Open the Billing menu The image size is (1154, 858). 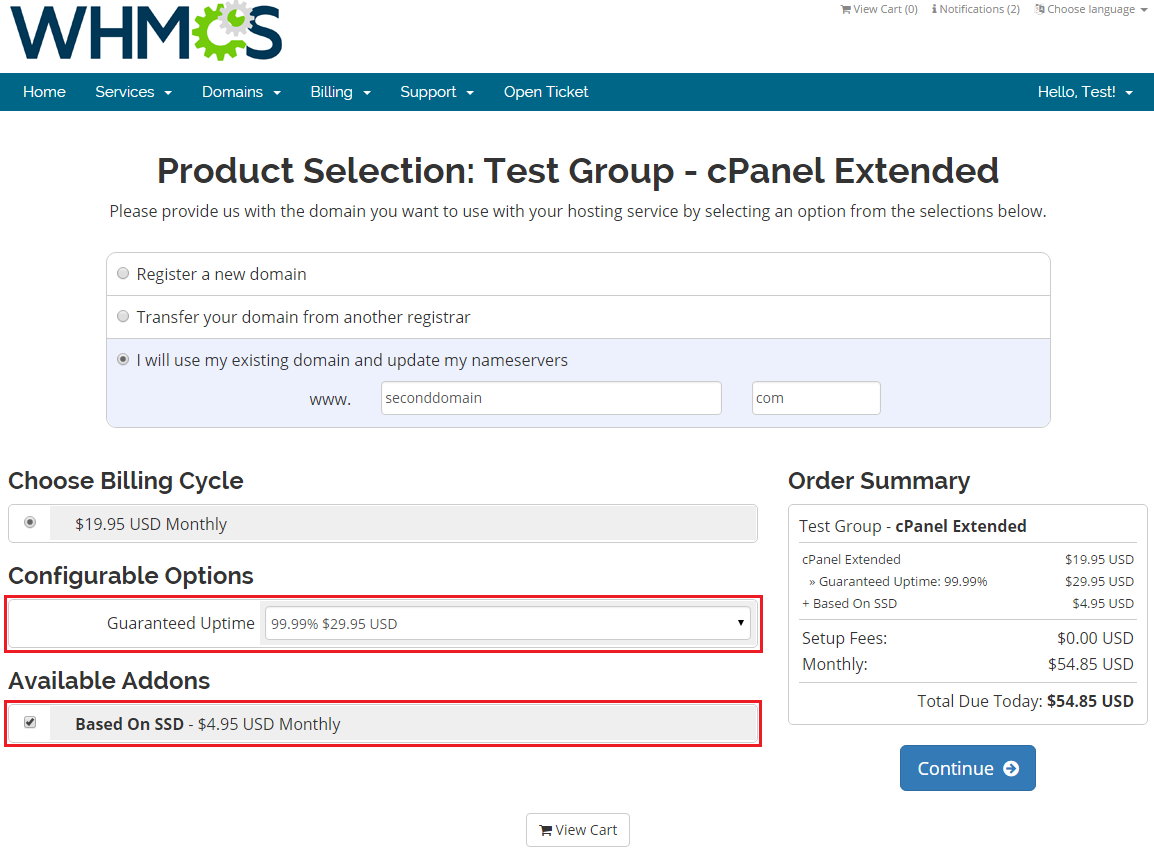(x=340, y=92)
